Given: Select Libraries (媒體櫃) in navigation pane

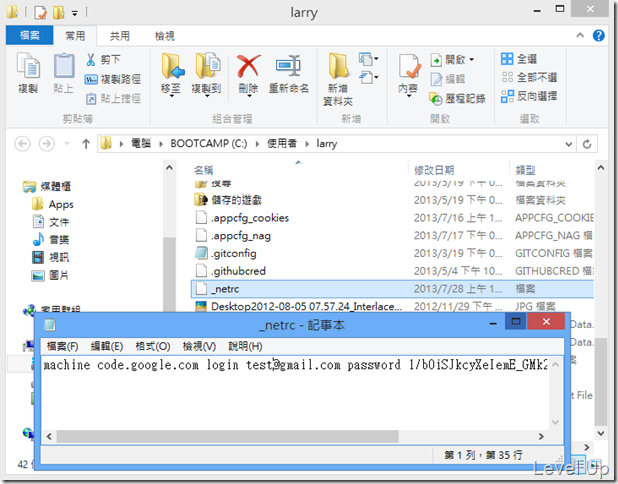Looking at the screenshot, I should coord(47,186).
